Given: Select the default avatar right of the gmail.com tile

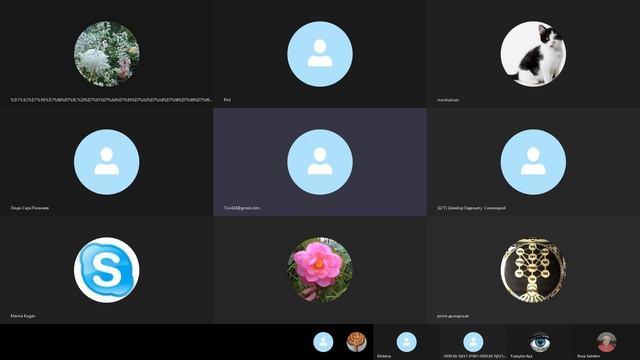Looking at the screenshot, I should pyautogui.click(x=533, y=162).
